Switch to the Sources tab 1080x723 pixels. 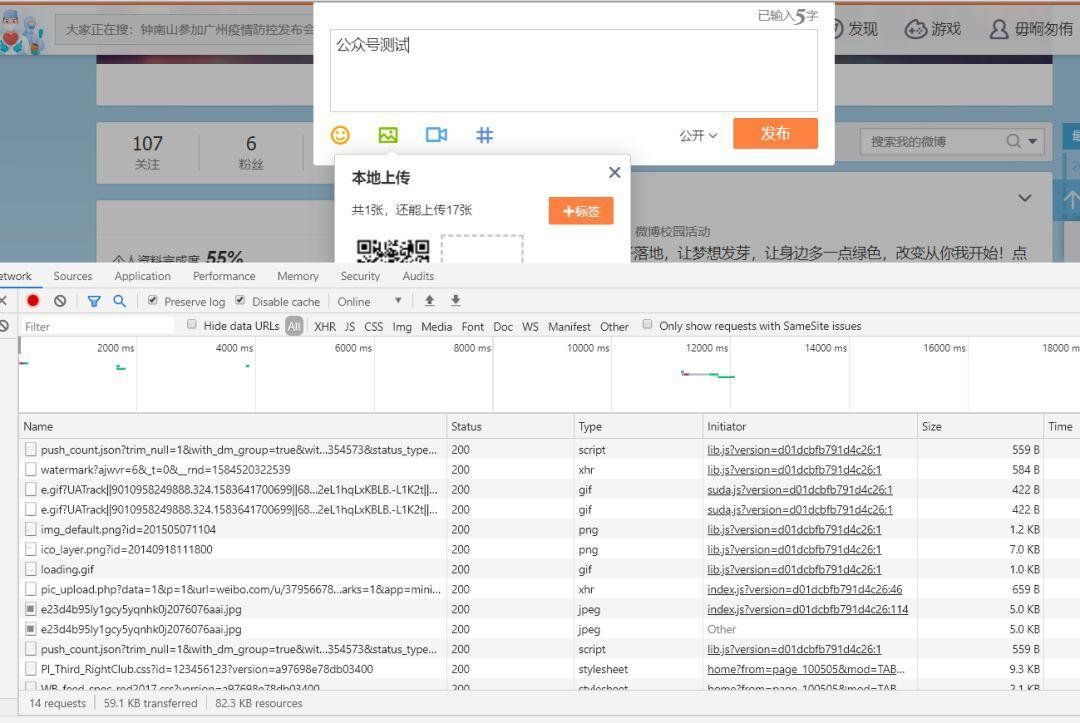coord(72,276)
